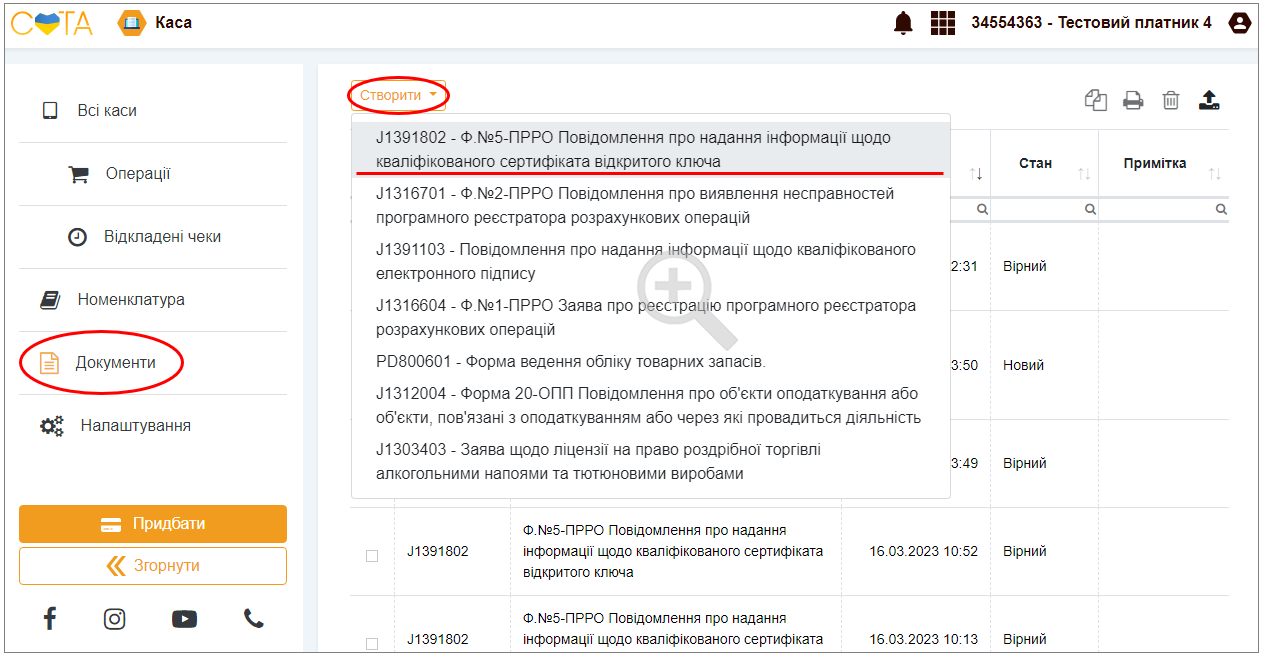Click search magnifier in the Стан filter
The image size is (1262, 657).
1090,210
